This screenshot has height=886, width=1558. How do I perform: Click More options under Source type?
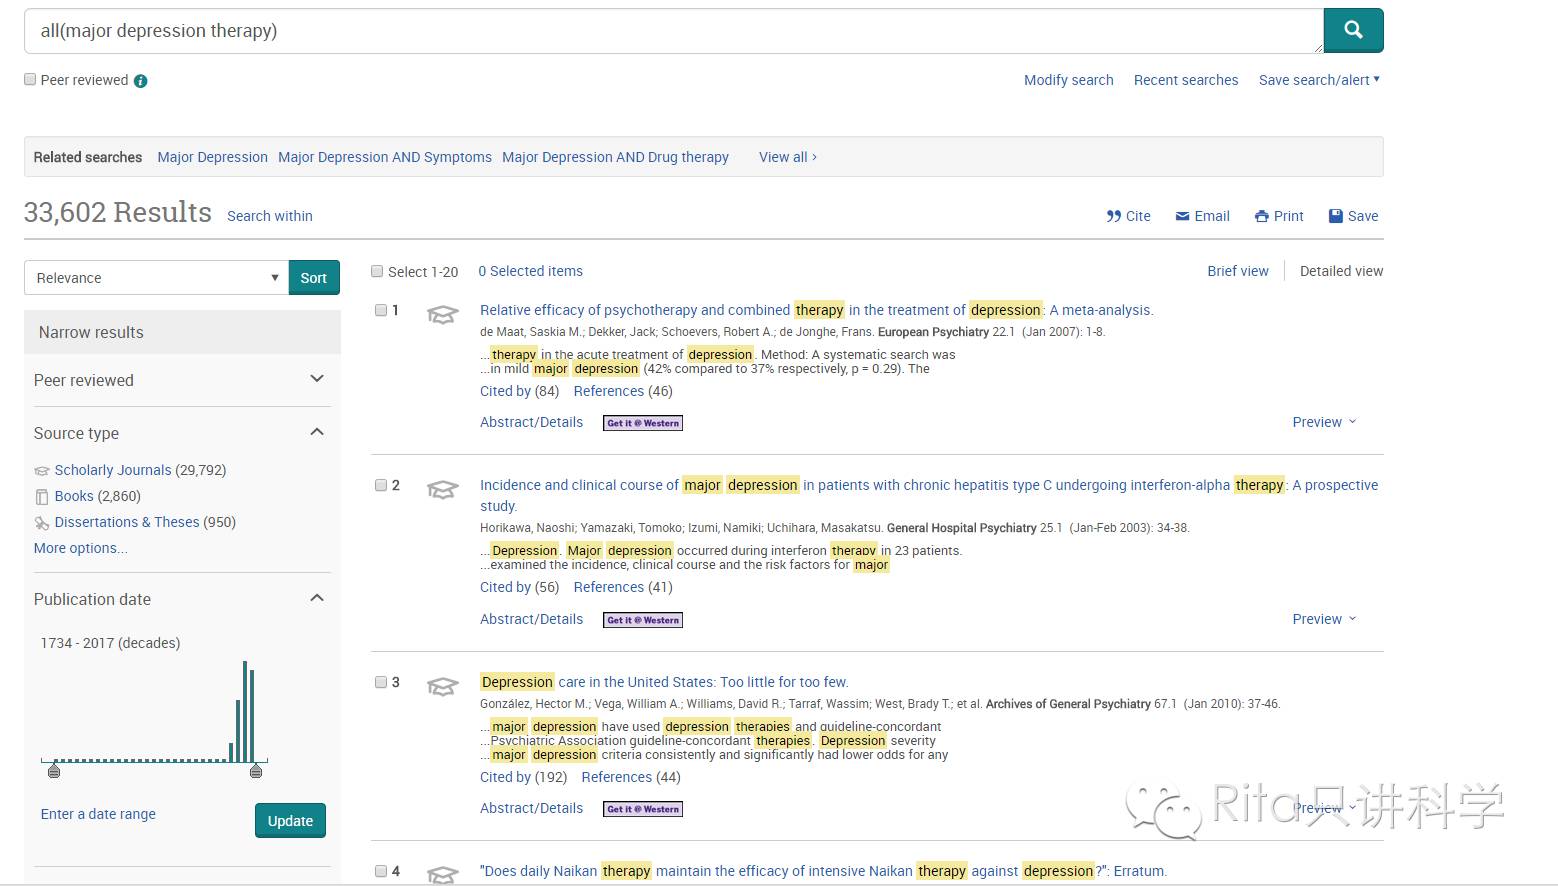(x=81, y=548)
